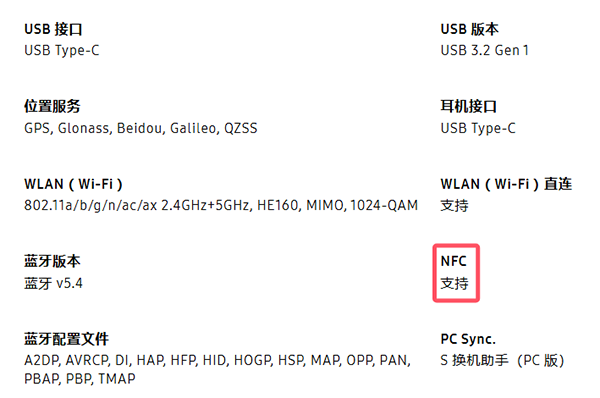
Task: Select the USB 3.2 Gen 1 text
Action: 484,50
